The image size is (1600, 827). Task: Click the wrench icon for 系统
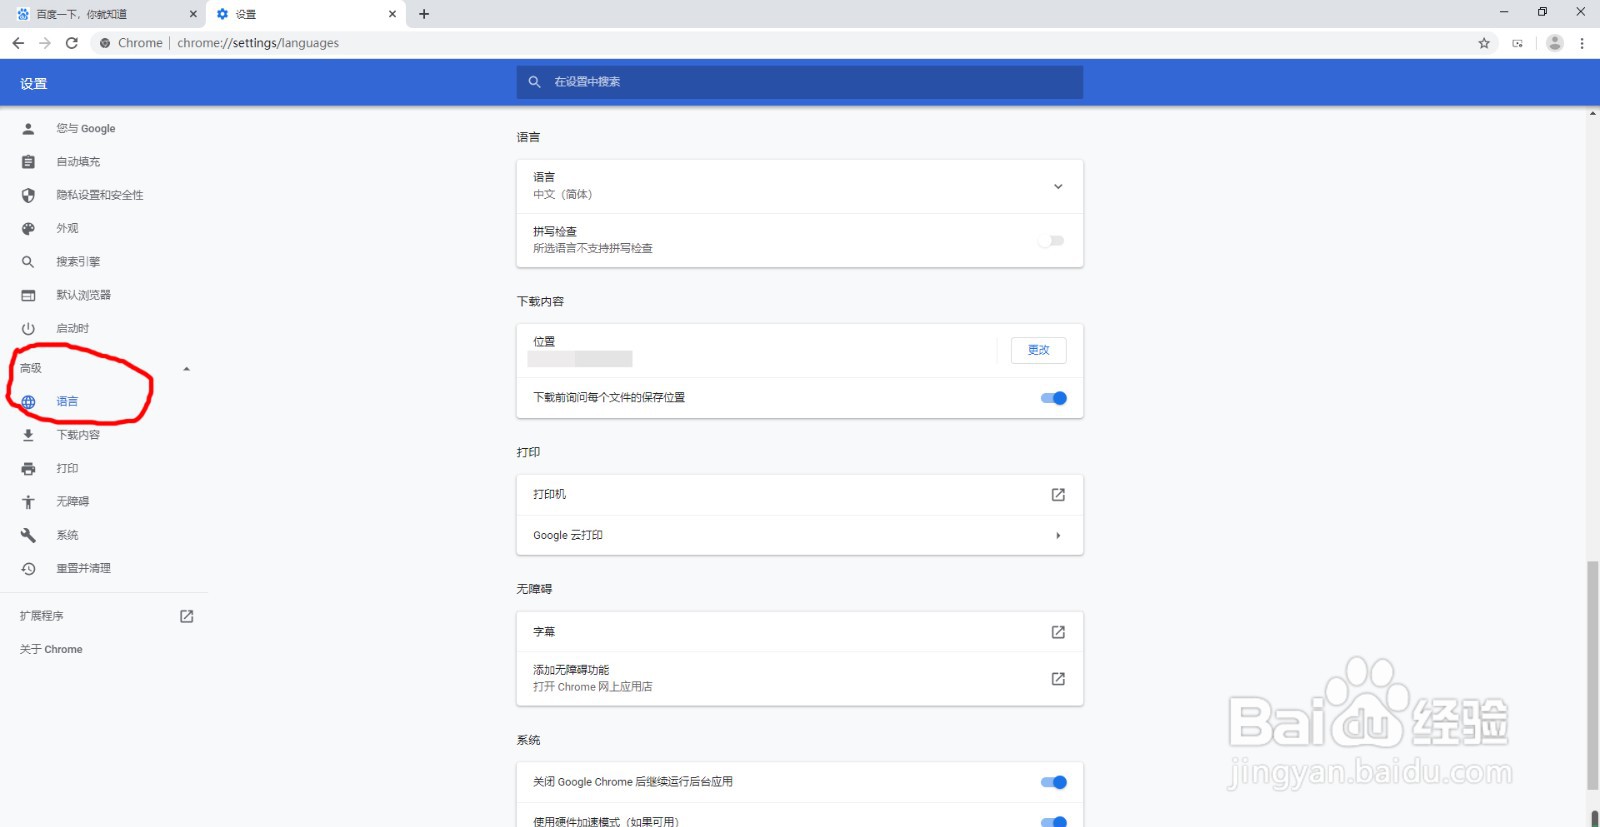[x=28, y=535]
